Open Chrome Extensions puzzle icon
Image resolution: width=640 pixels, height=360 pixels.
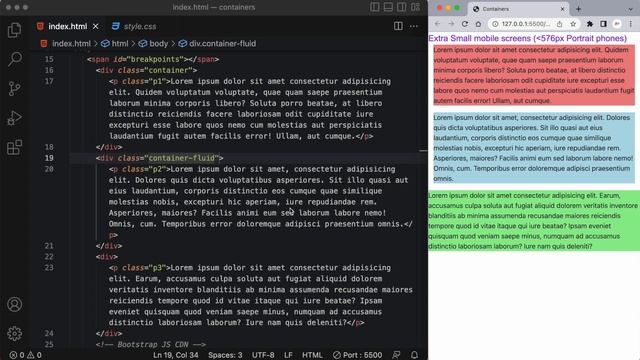590,24
